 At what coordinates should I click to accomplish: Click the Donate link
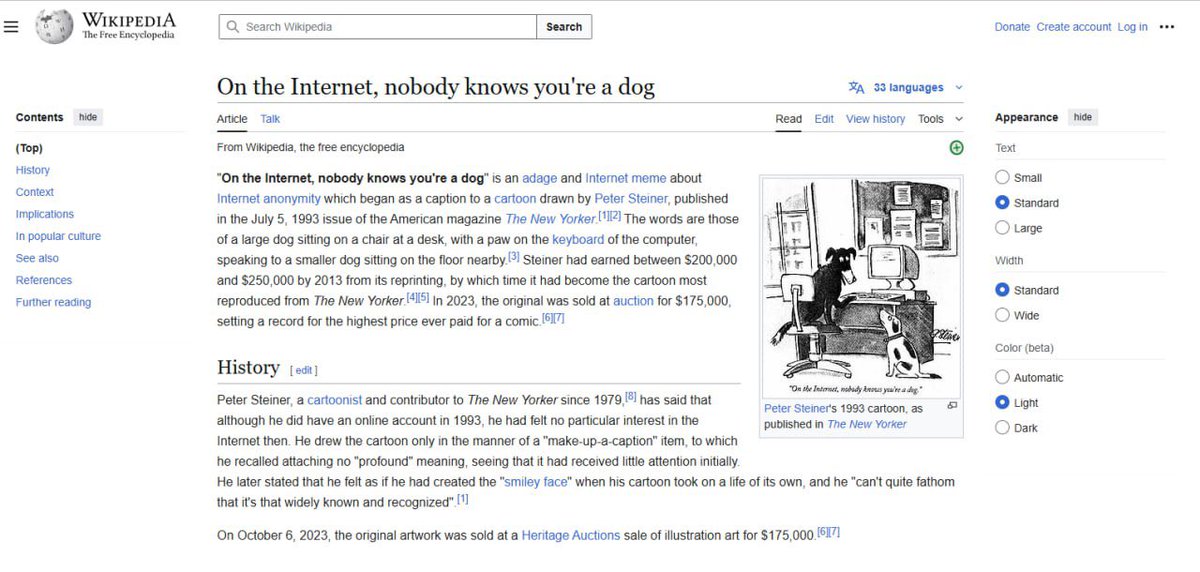coord(1012,27)
